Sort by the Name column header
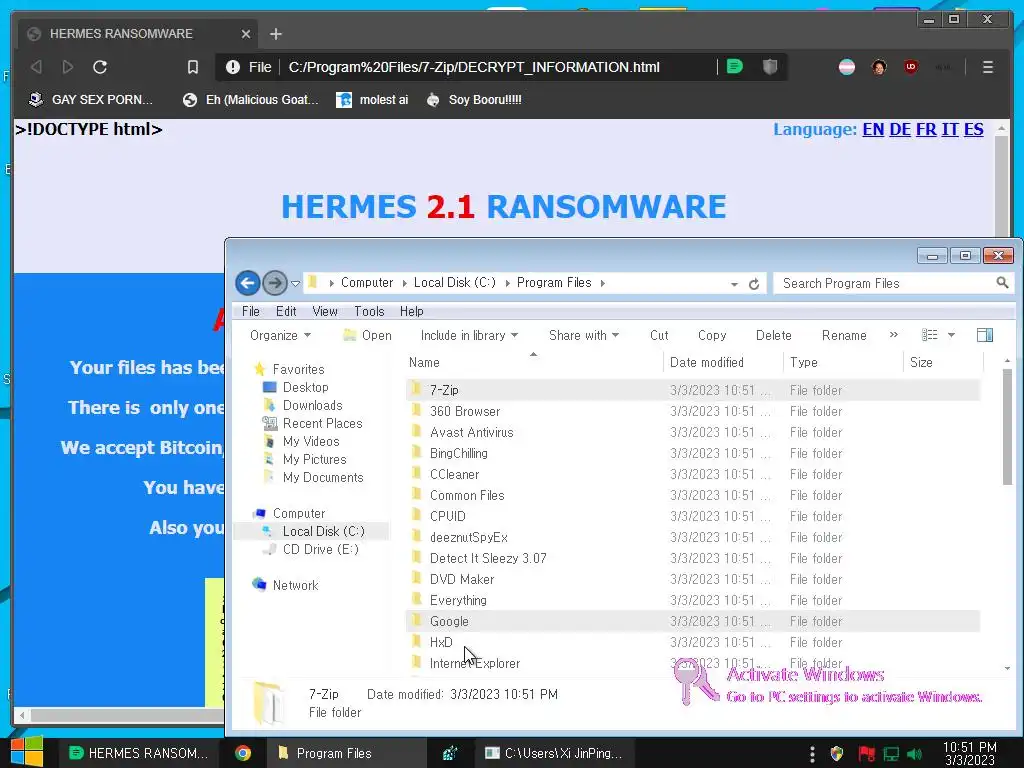Viewport: 1024px width, 768px height. tap(534, 362)
